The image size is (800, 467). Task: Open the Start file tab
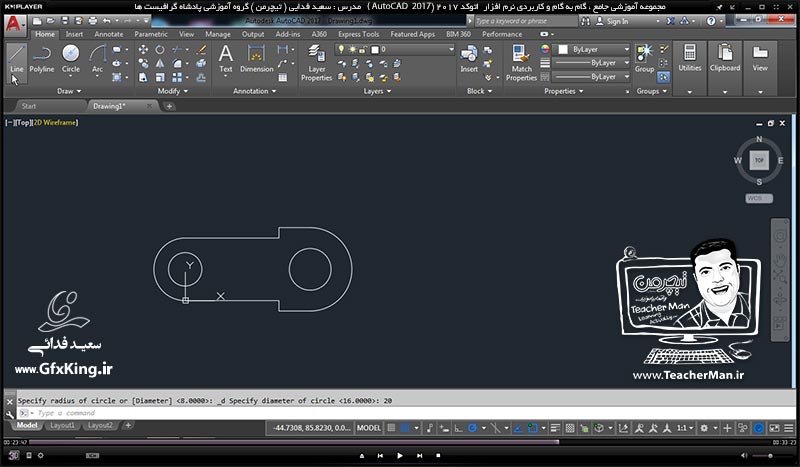[29, 106]
